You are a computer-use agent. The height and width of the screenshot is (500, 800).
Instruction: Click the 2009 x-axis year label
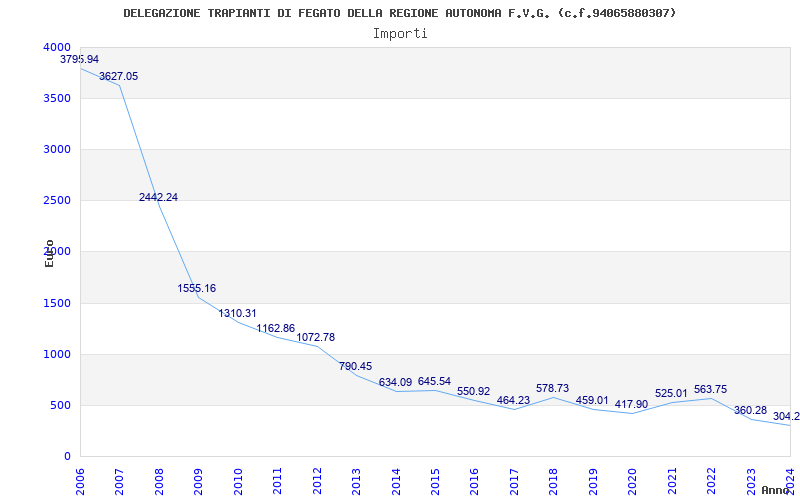tap(198, 481)
